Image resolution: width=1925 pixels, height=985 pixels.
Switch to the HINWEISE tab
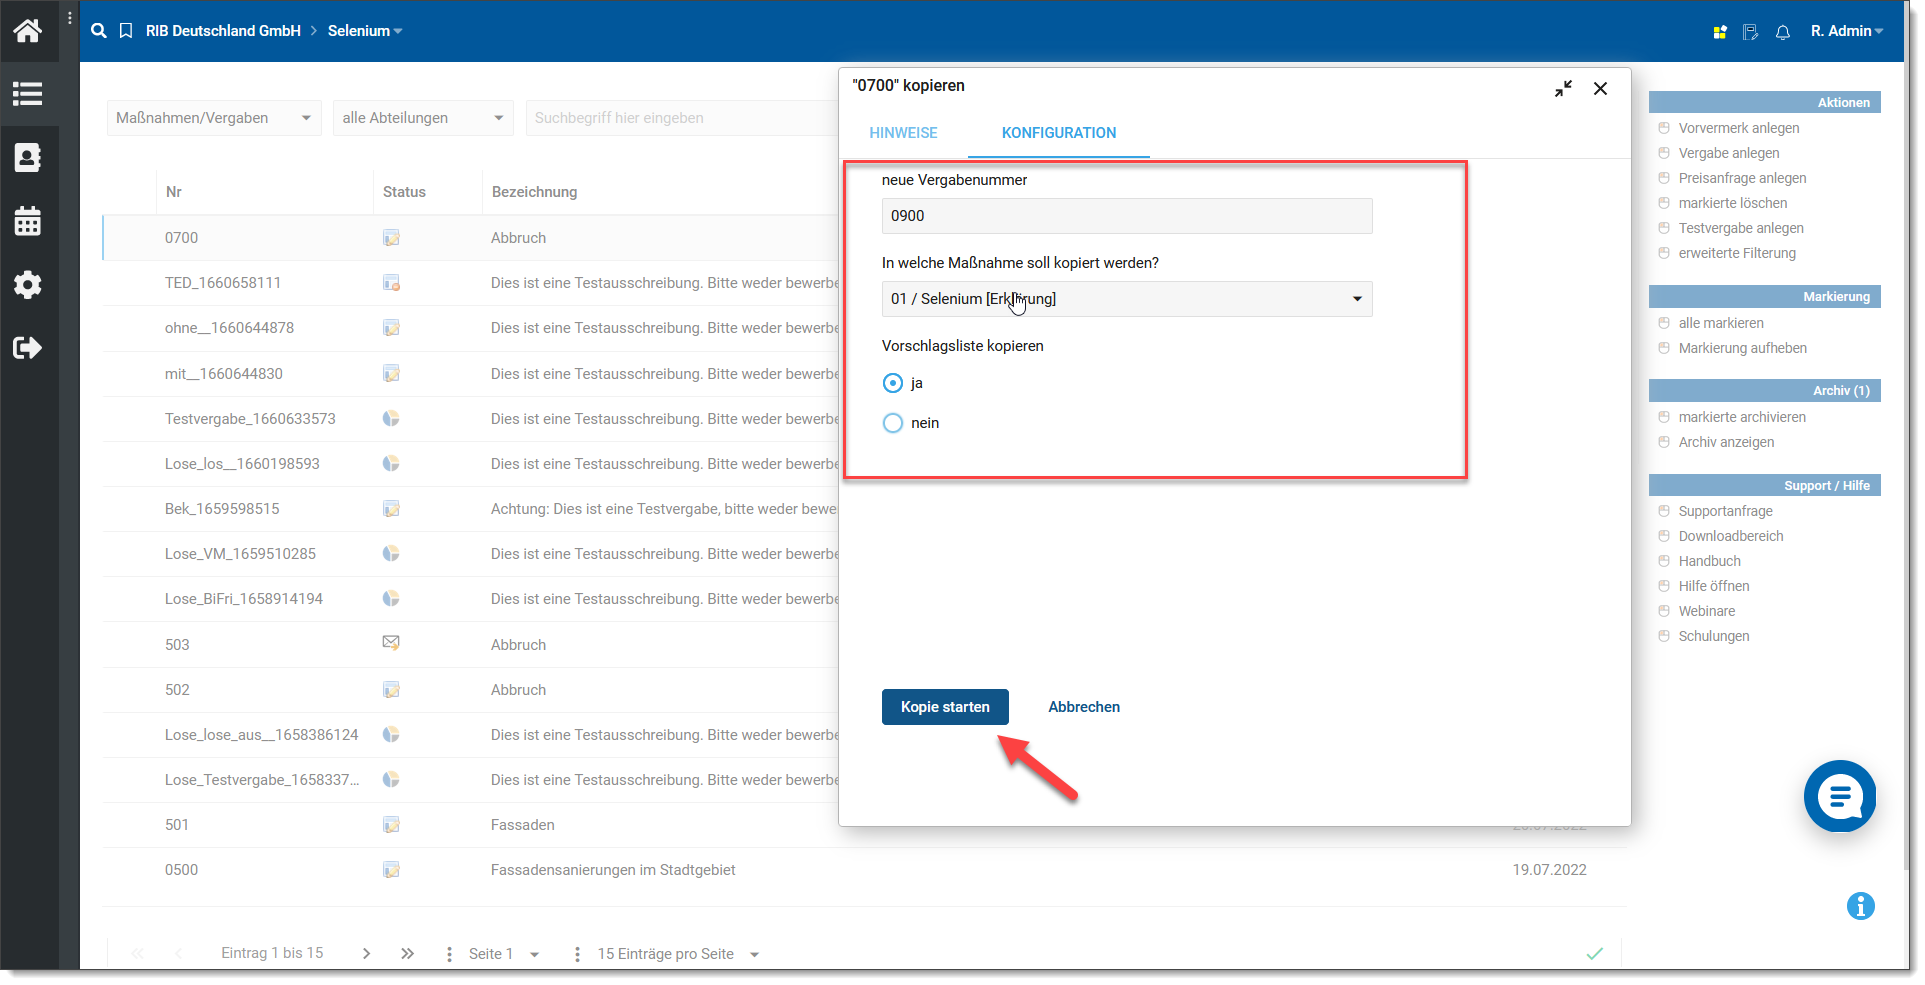click(903, 133)
